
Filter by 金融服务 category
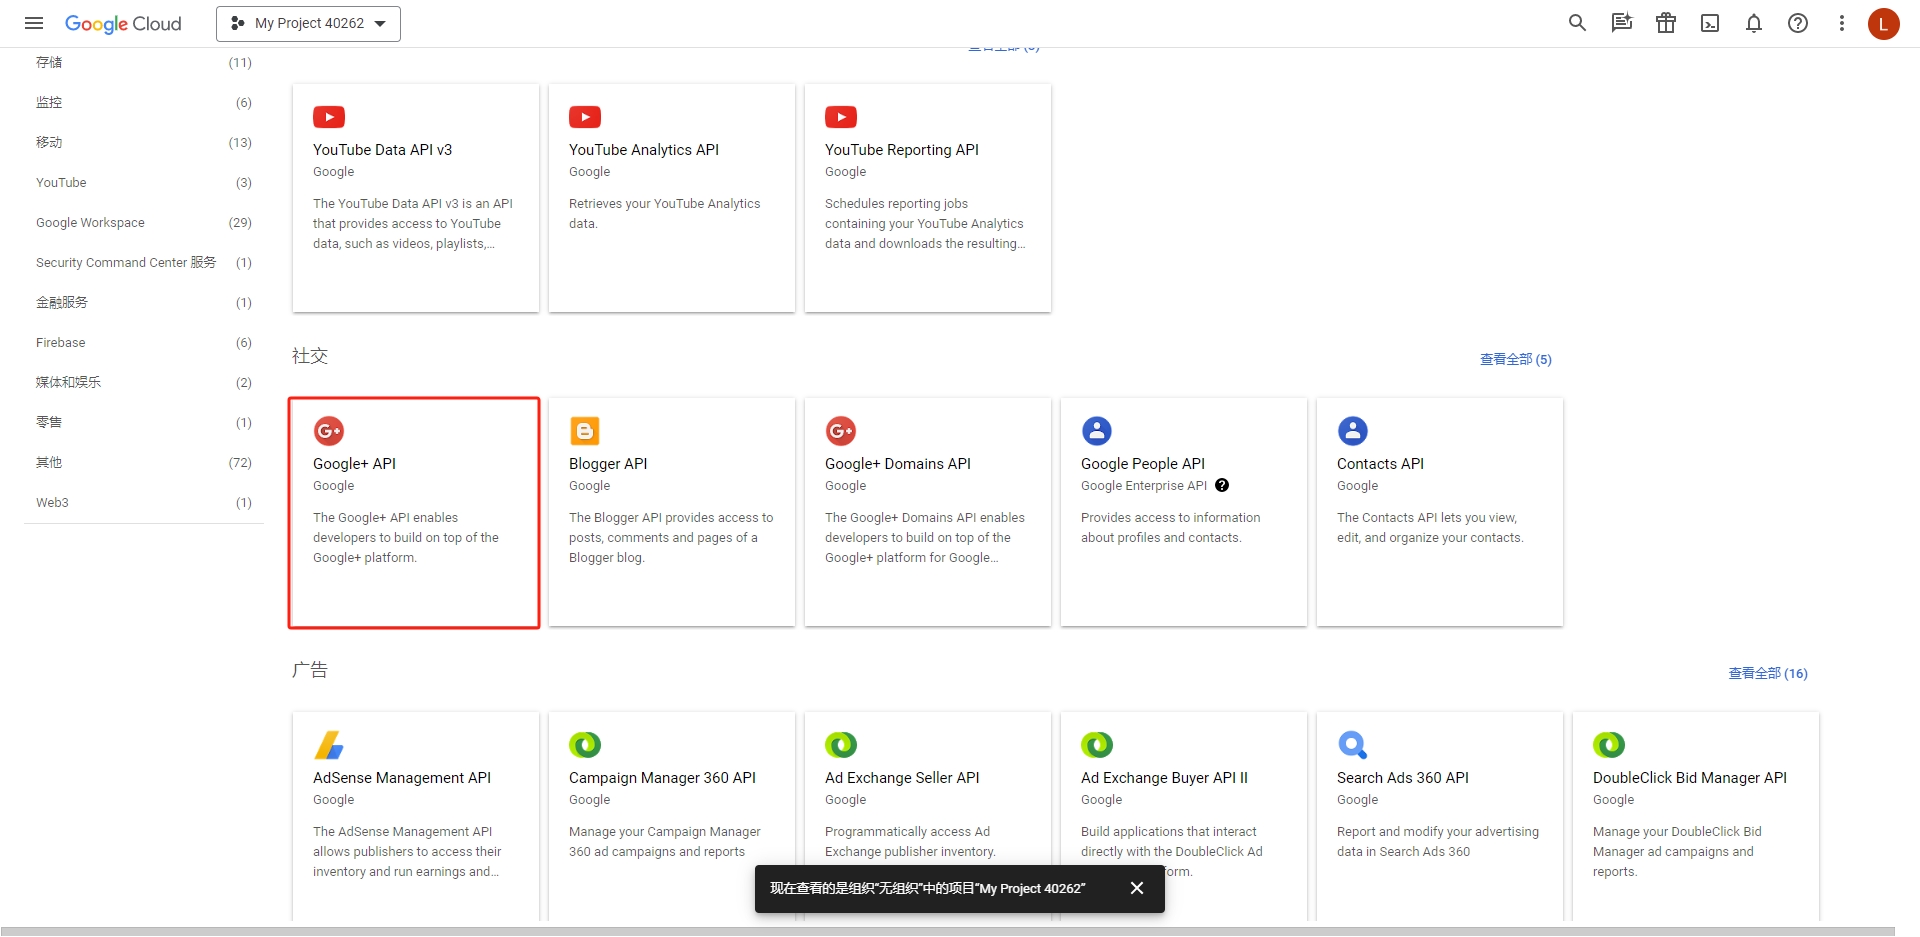click(144, 302)
